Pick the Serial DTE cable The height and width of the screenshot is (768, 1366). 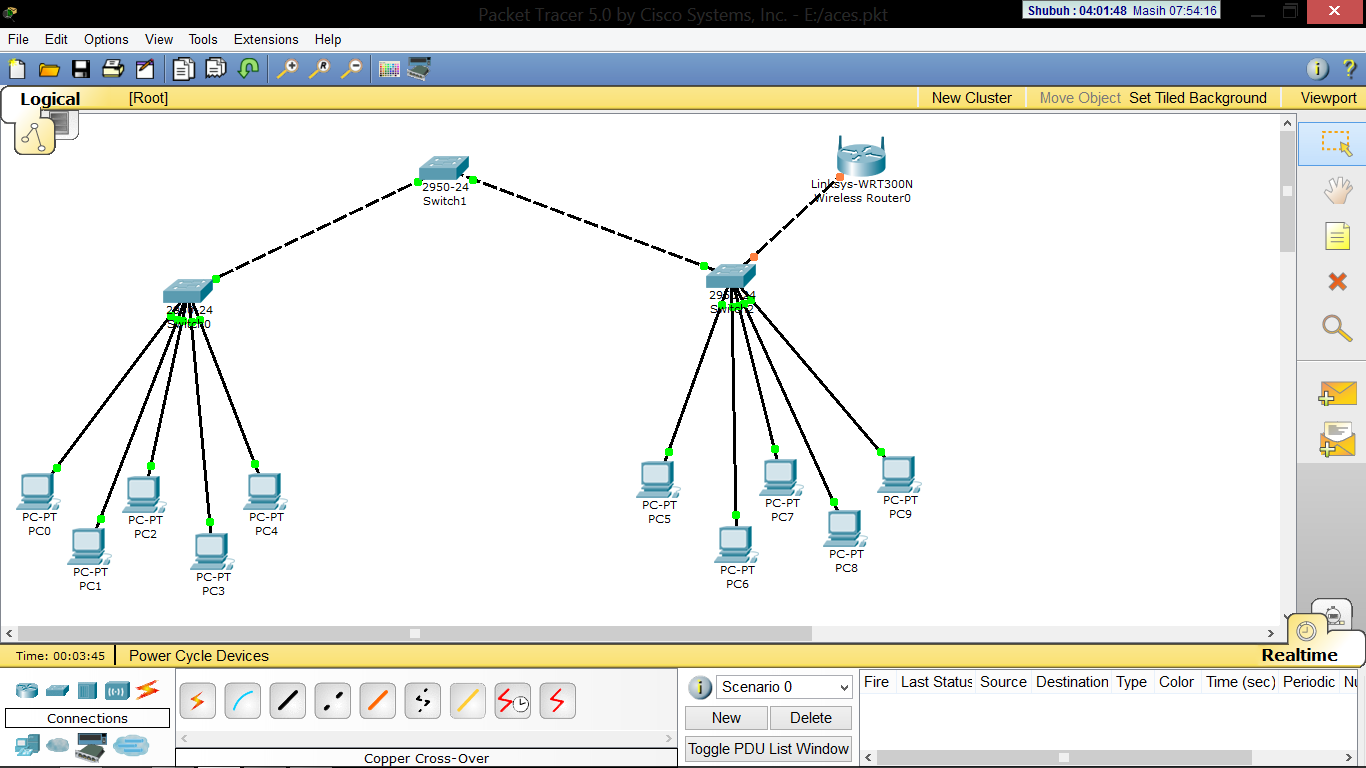557,701
